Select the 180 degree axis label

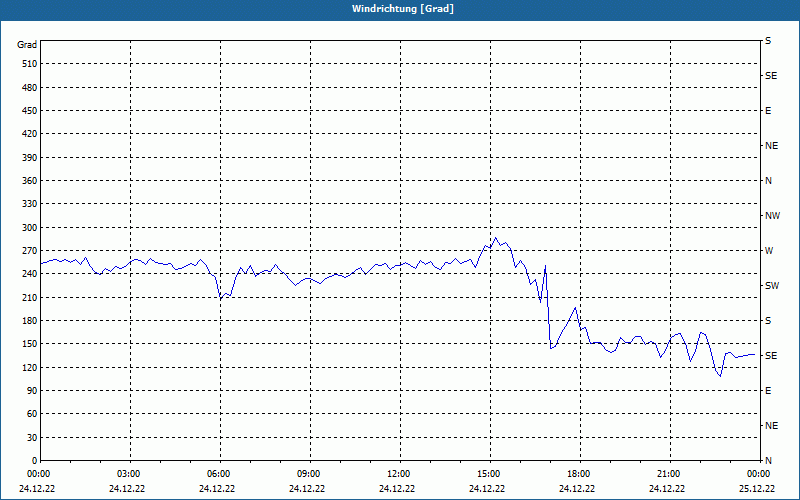[x=30, y=321]
